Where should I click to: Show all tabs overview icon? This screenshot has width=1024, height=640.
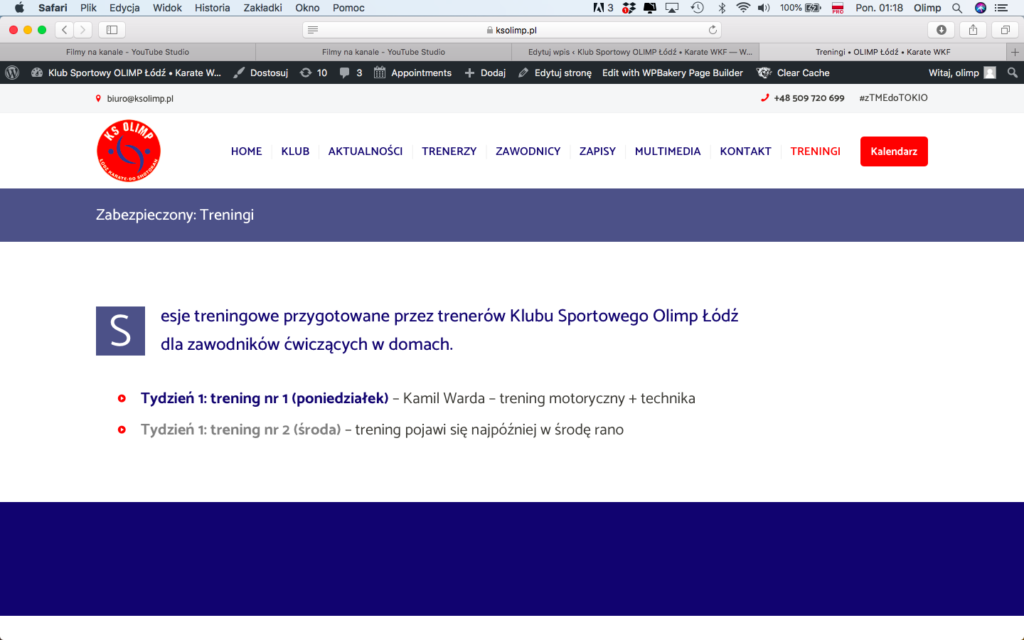click(x=1004, y=30)
